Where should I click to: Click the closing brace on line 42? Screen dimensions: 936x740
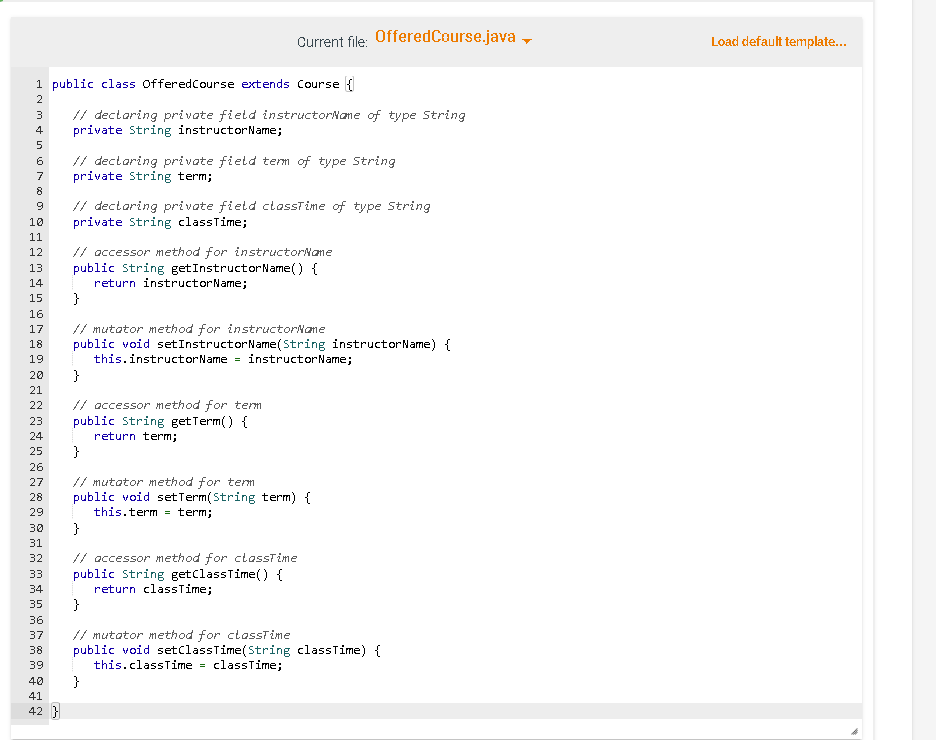point(54,711)
